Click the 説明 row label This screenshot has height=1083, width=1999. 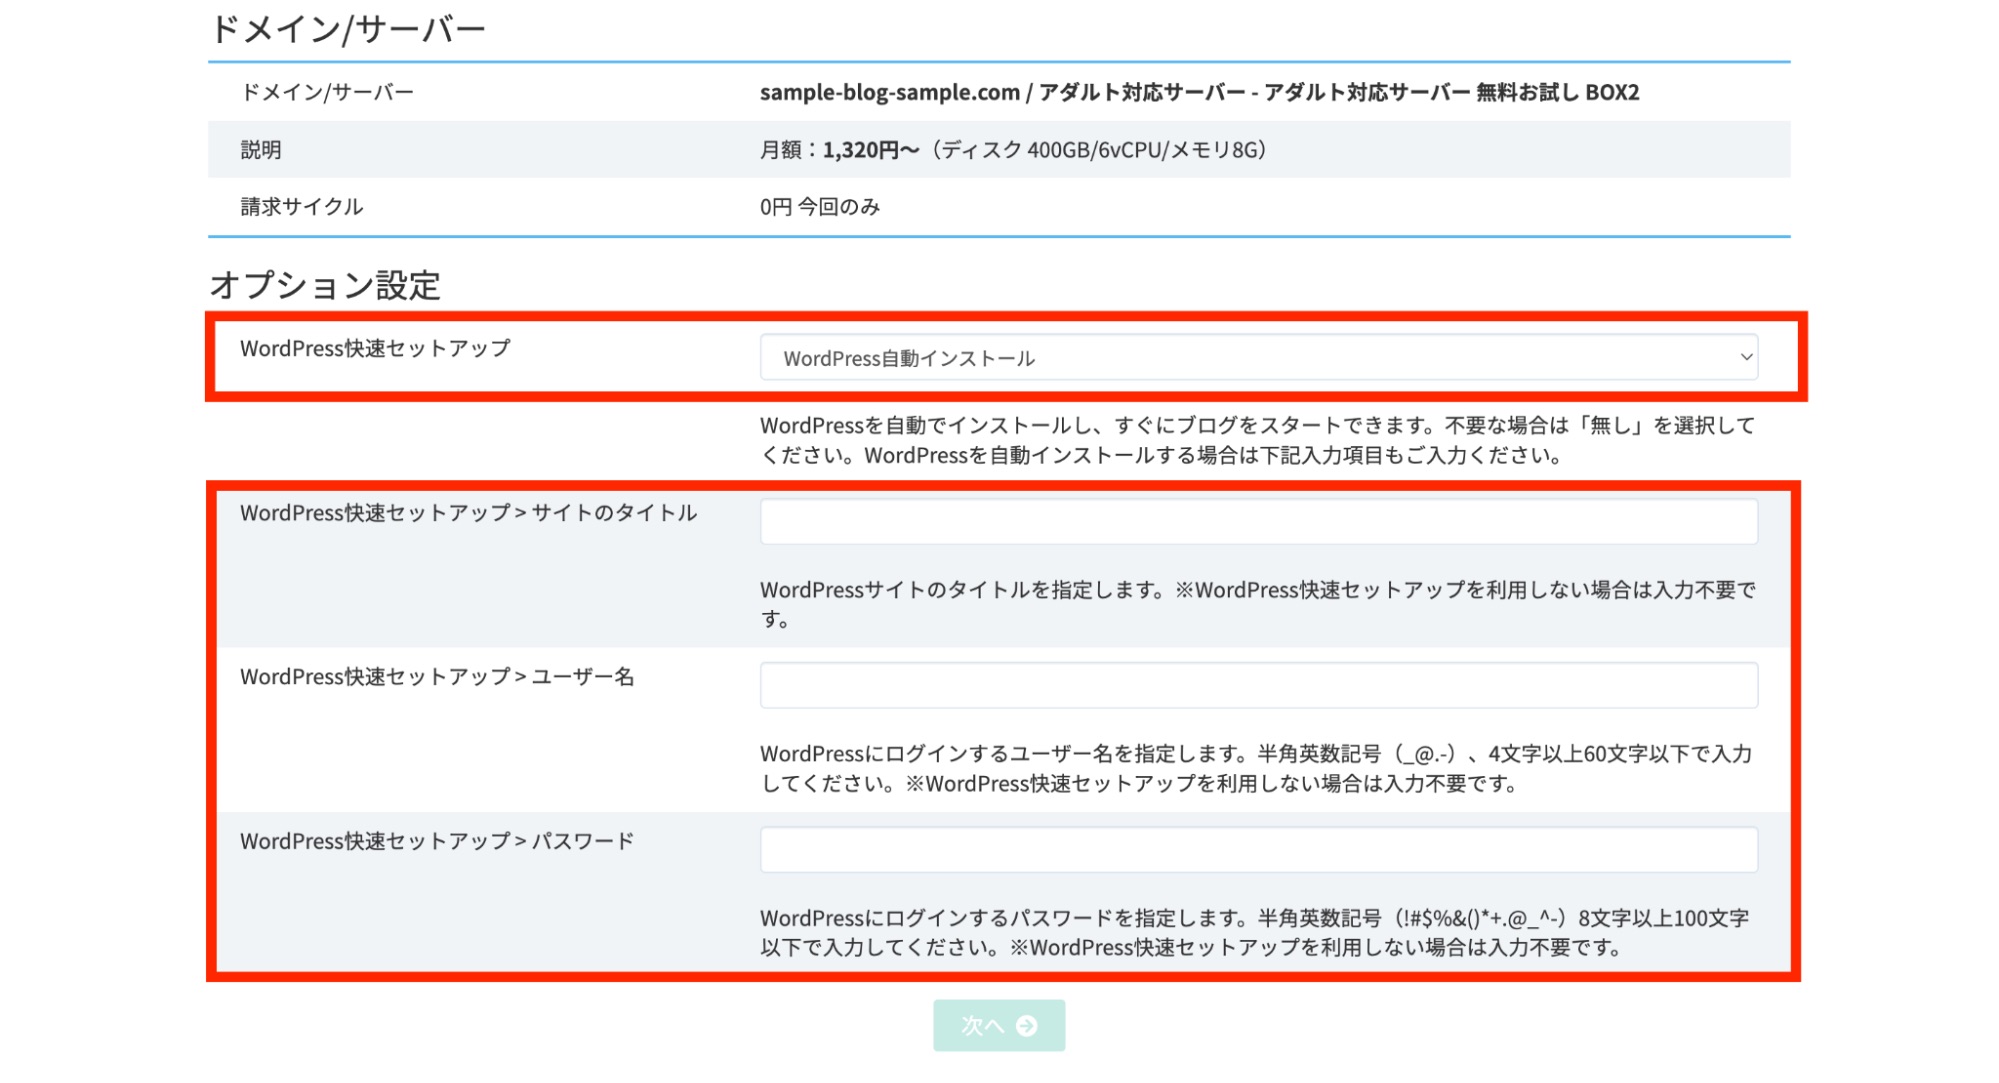pos(261,150)
